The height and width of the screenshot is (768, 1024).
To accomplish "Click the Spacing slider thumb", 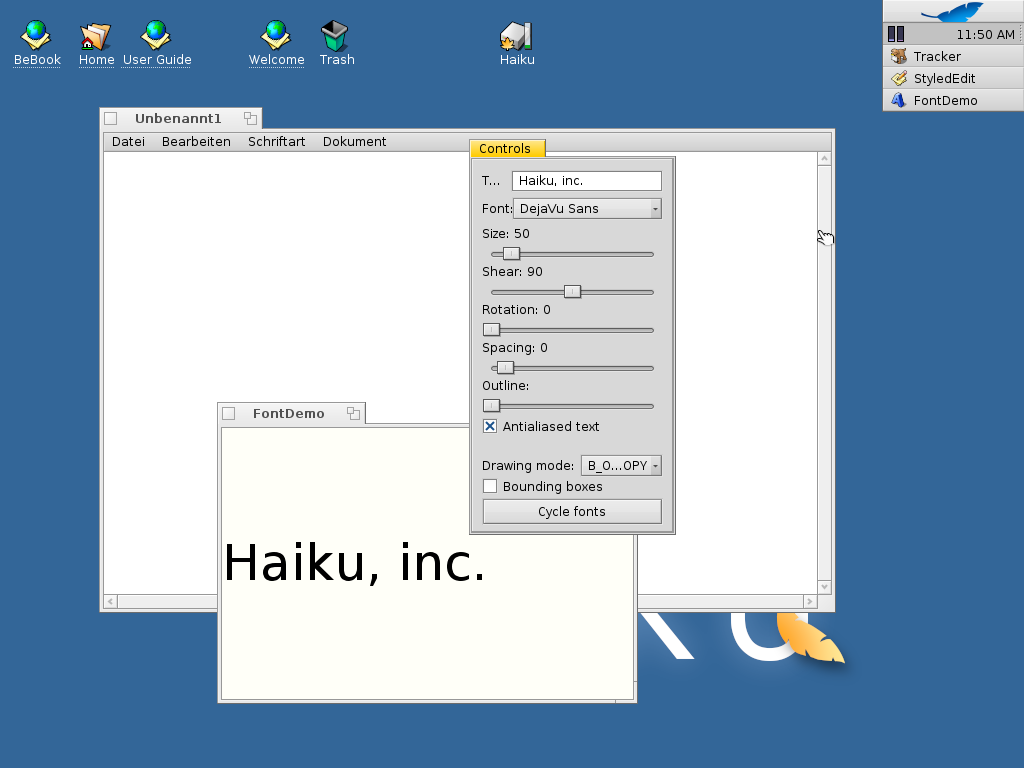I will click(x=505, y=367).
